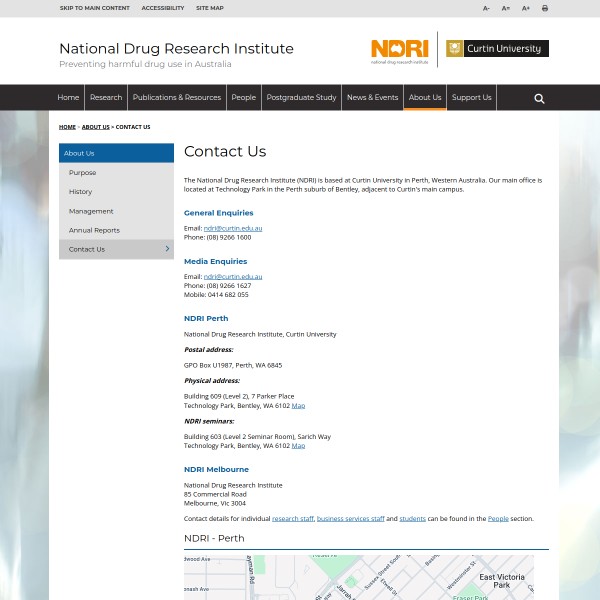Open the Curtin University logo link
600x600 pixels.
pos(497,48)
